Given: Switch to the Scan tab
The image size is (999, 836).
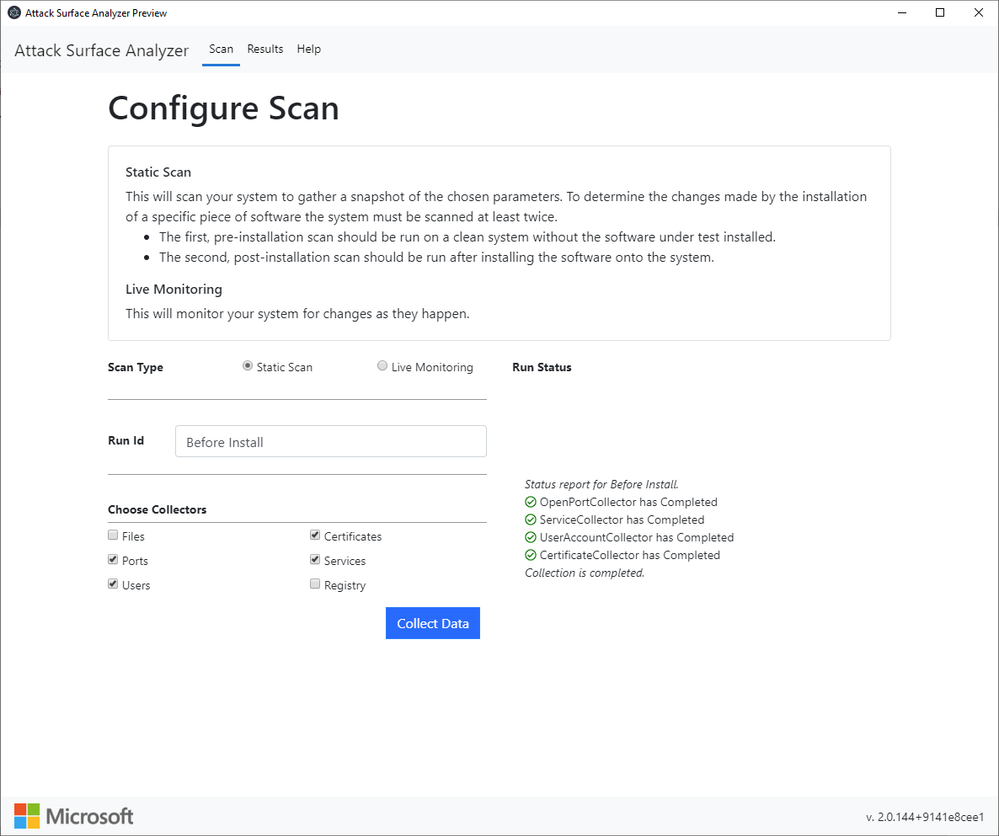Looking at the screenshot, I should click(221, 49).
